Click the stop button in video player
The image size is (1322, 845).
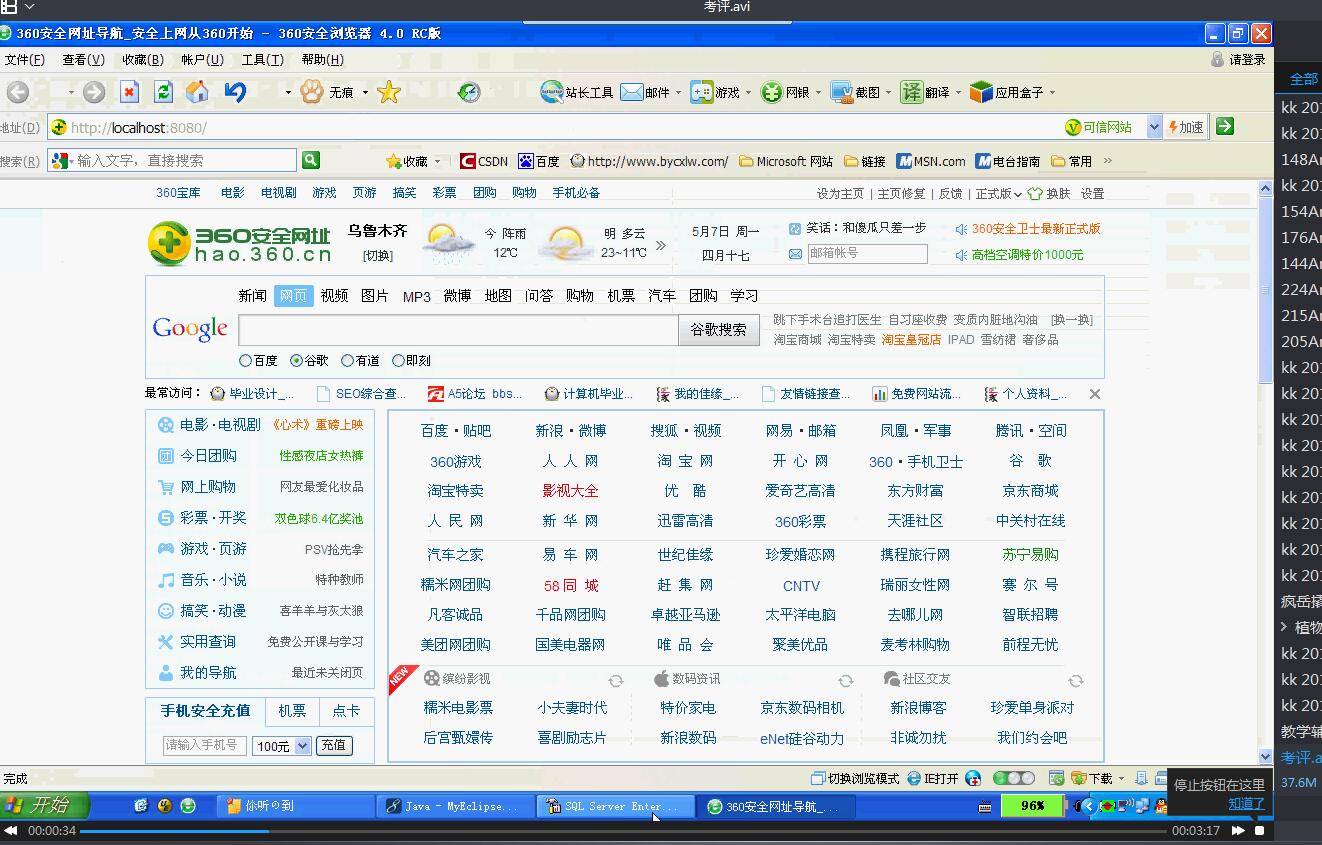click(x=1260, y=831)
